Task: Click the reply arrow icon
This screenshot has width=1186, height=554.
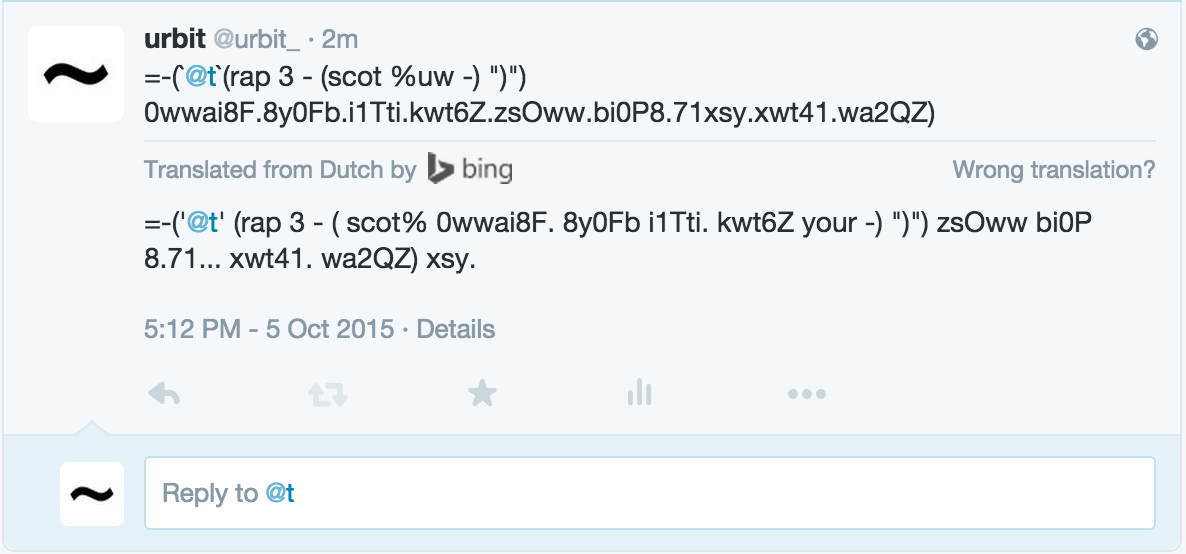Action: click(163, 394)
